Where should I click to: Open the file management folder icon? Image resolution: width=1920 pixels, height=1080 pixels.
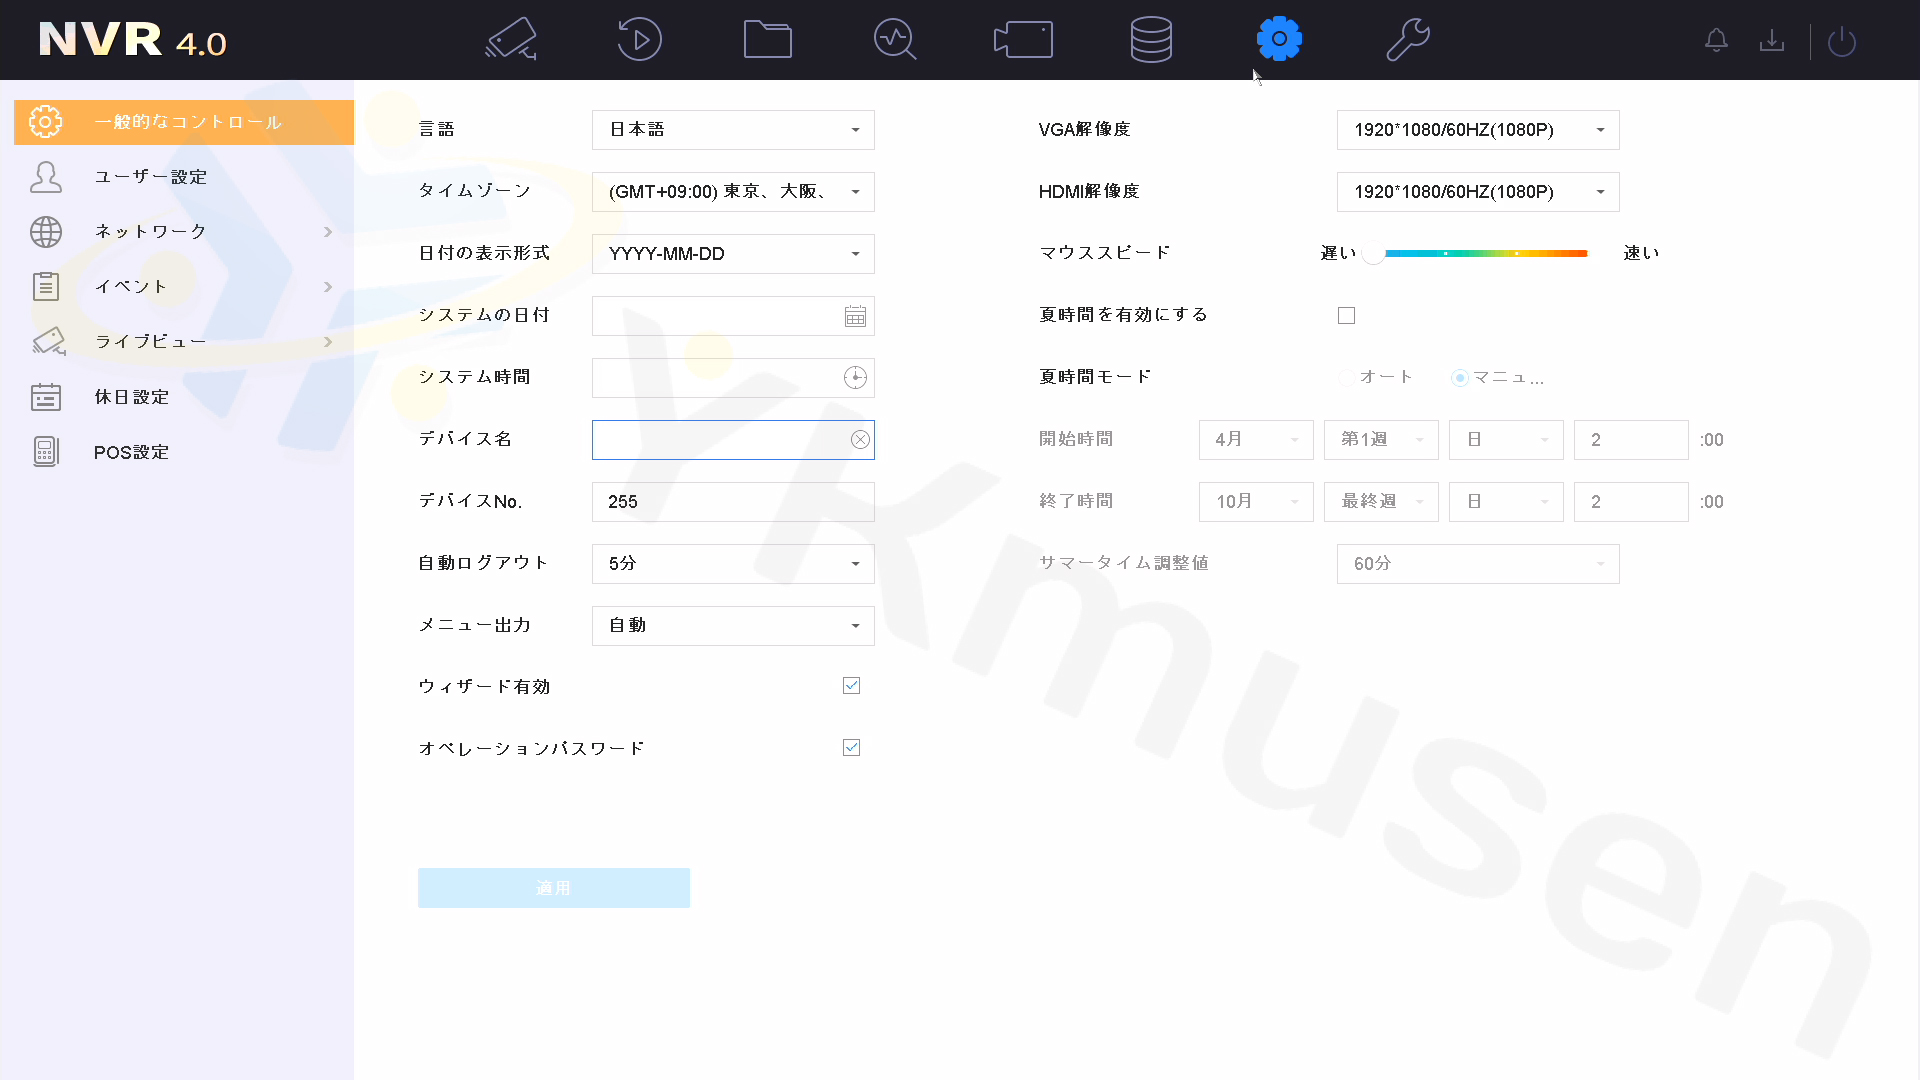766,39
